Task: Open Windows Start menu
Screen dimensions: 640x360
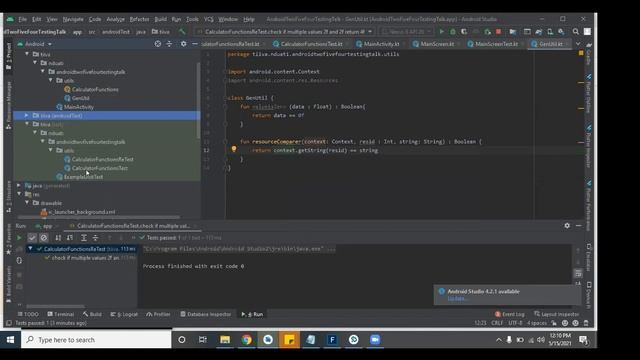Action: pyautogui.click(x=11, y=340)
